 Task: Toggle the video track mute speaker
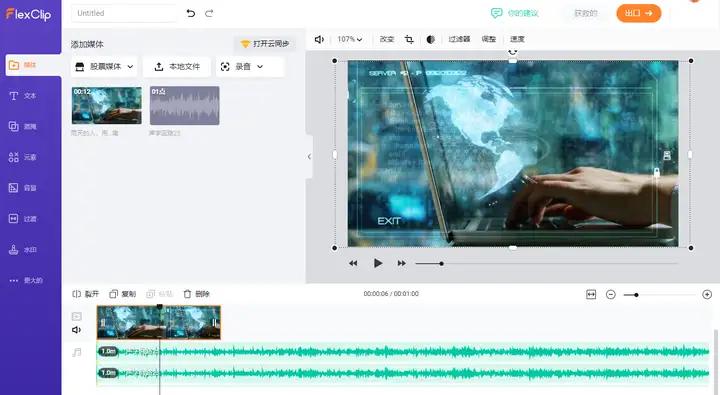click(x=76, y=330)
